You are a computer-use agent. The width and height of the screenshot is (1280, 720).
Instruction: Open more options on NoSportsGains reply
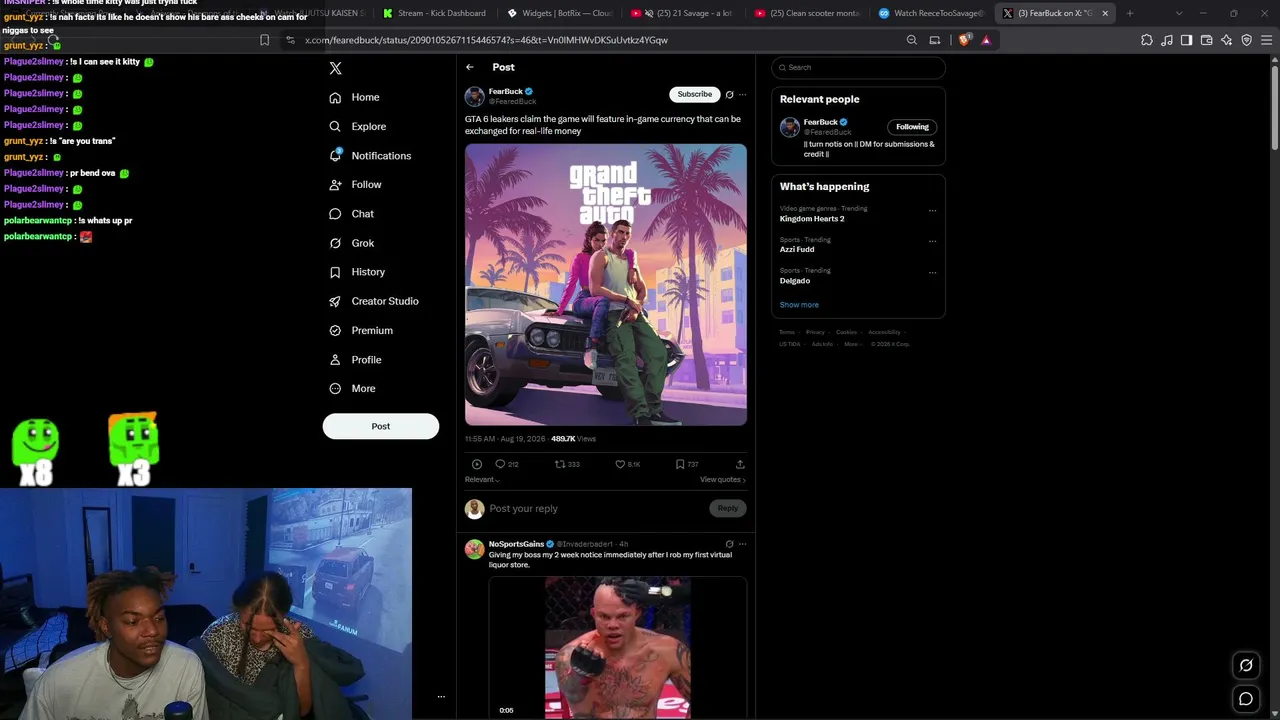coord(742,544)
